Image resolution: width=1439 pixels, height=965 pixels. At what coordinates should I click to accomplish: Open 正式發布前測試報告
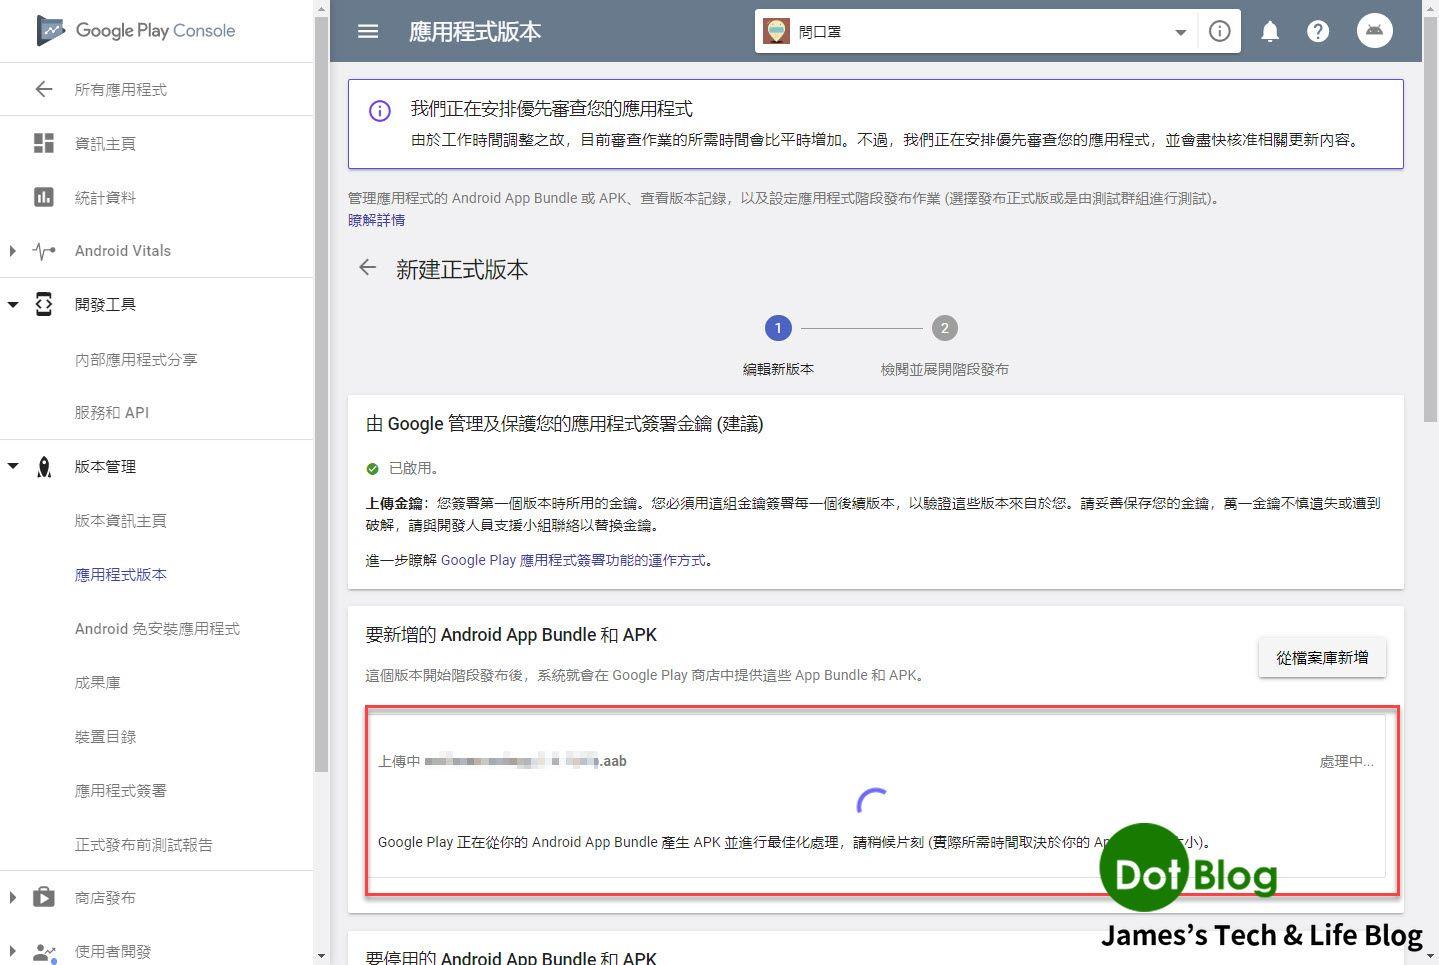pyautogui.click(x=143, y=845)
